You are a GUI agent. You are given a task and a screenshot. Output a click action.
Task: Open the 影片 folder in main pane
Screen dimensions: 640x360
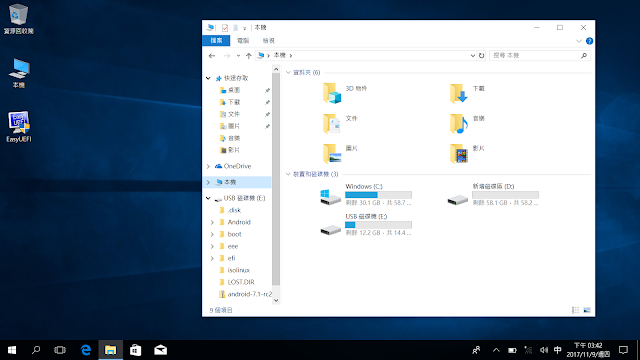pyautogui.click(x=459, y=153)
